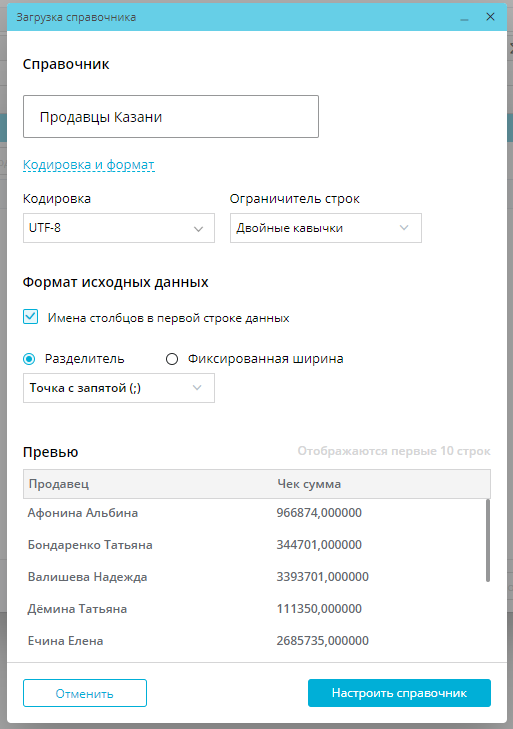The image size is (513, 729).
Task: Close the Загрузка справочника dialog
Action: (490, 17)
